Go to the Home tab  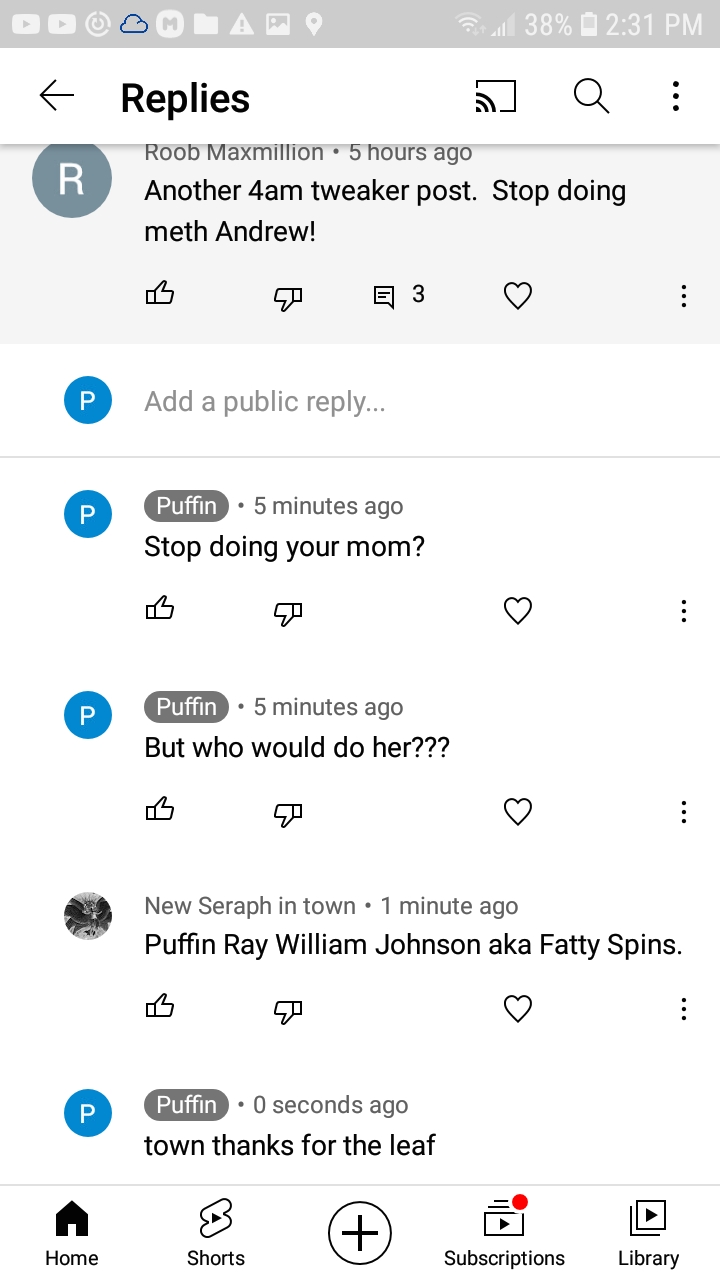click(x=72, y=1233)
